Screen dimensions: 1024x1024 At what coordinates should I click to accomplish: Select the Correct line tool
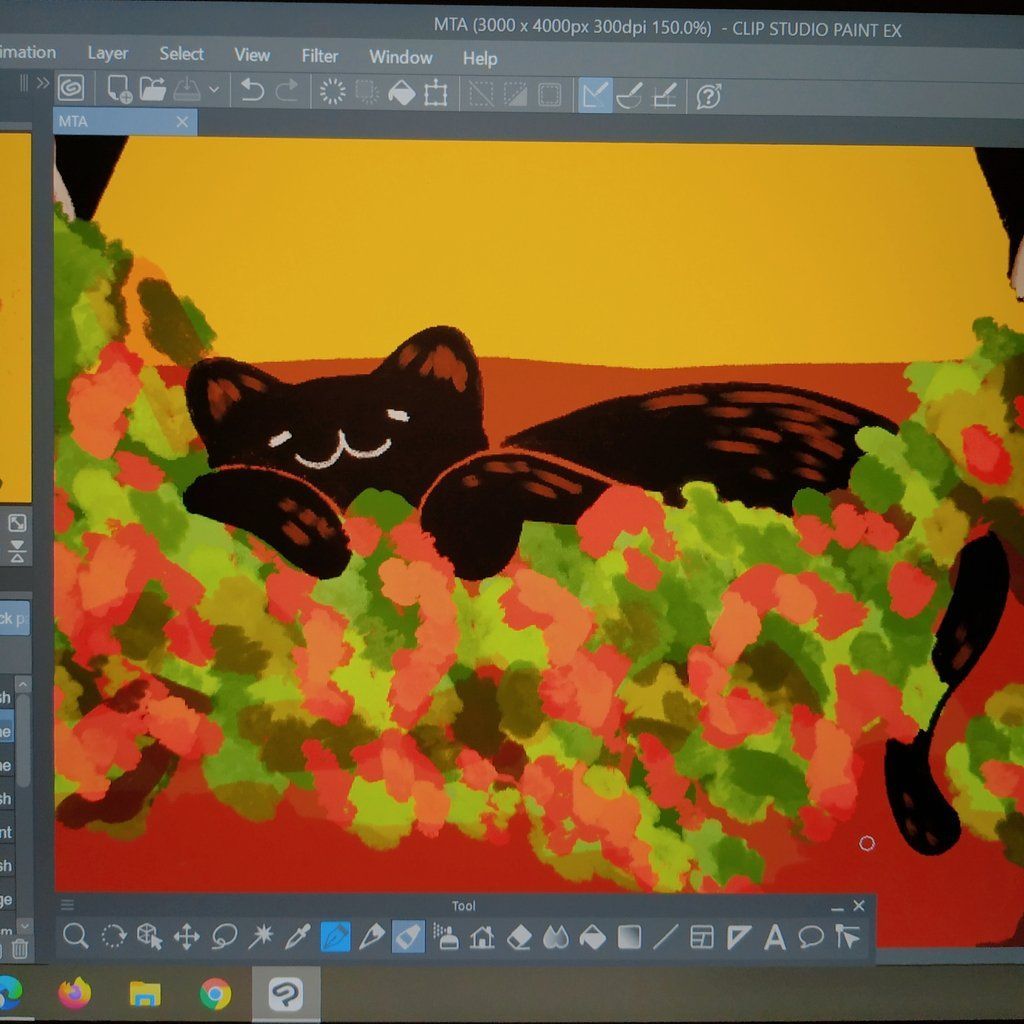coord(847,936)
